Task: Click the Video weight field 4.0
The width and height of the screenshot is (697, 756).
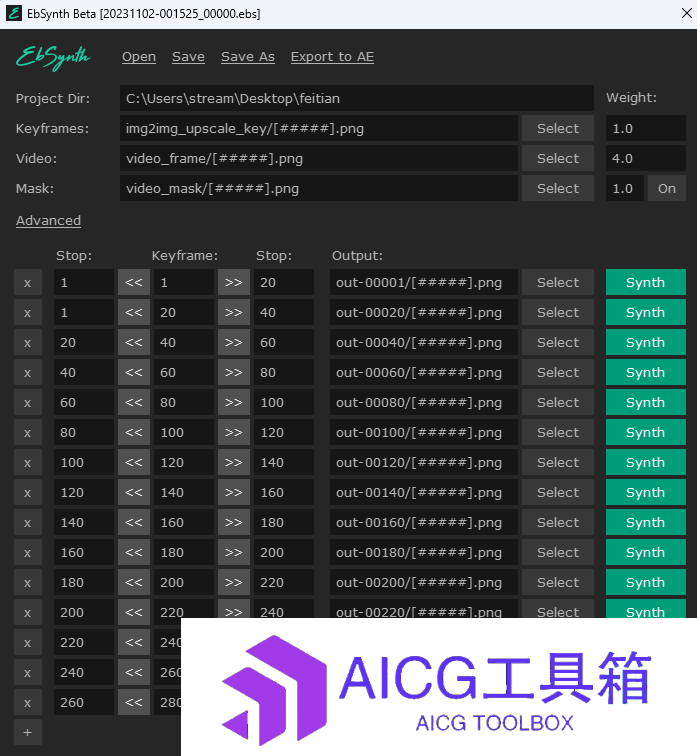Action: click(645, 159)
